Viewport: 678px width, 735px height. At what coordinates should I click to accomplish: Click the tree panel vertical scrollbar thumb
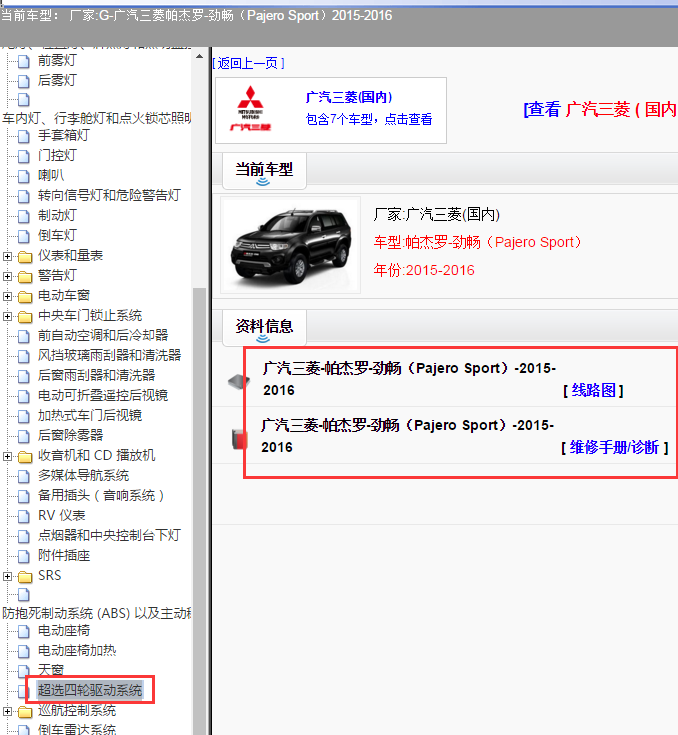click(199, 511)
